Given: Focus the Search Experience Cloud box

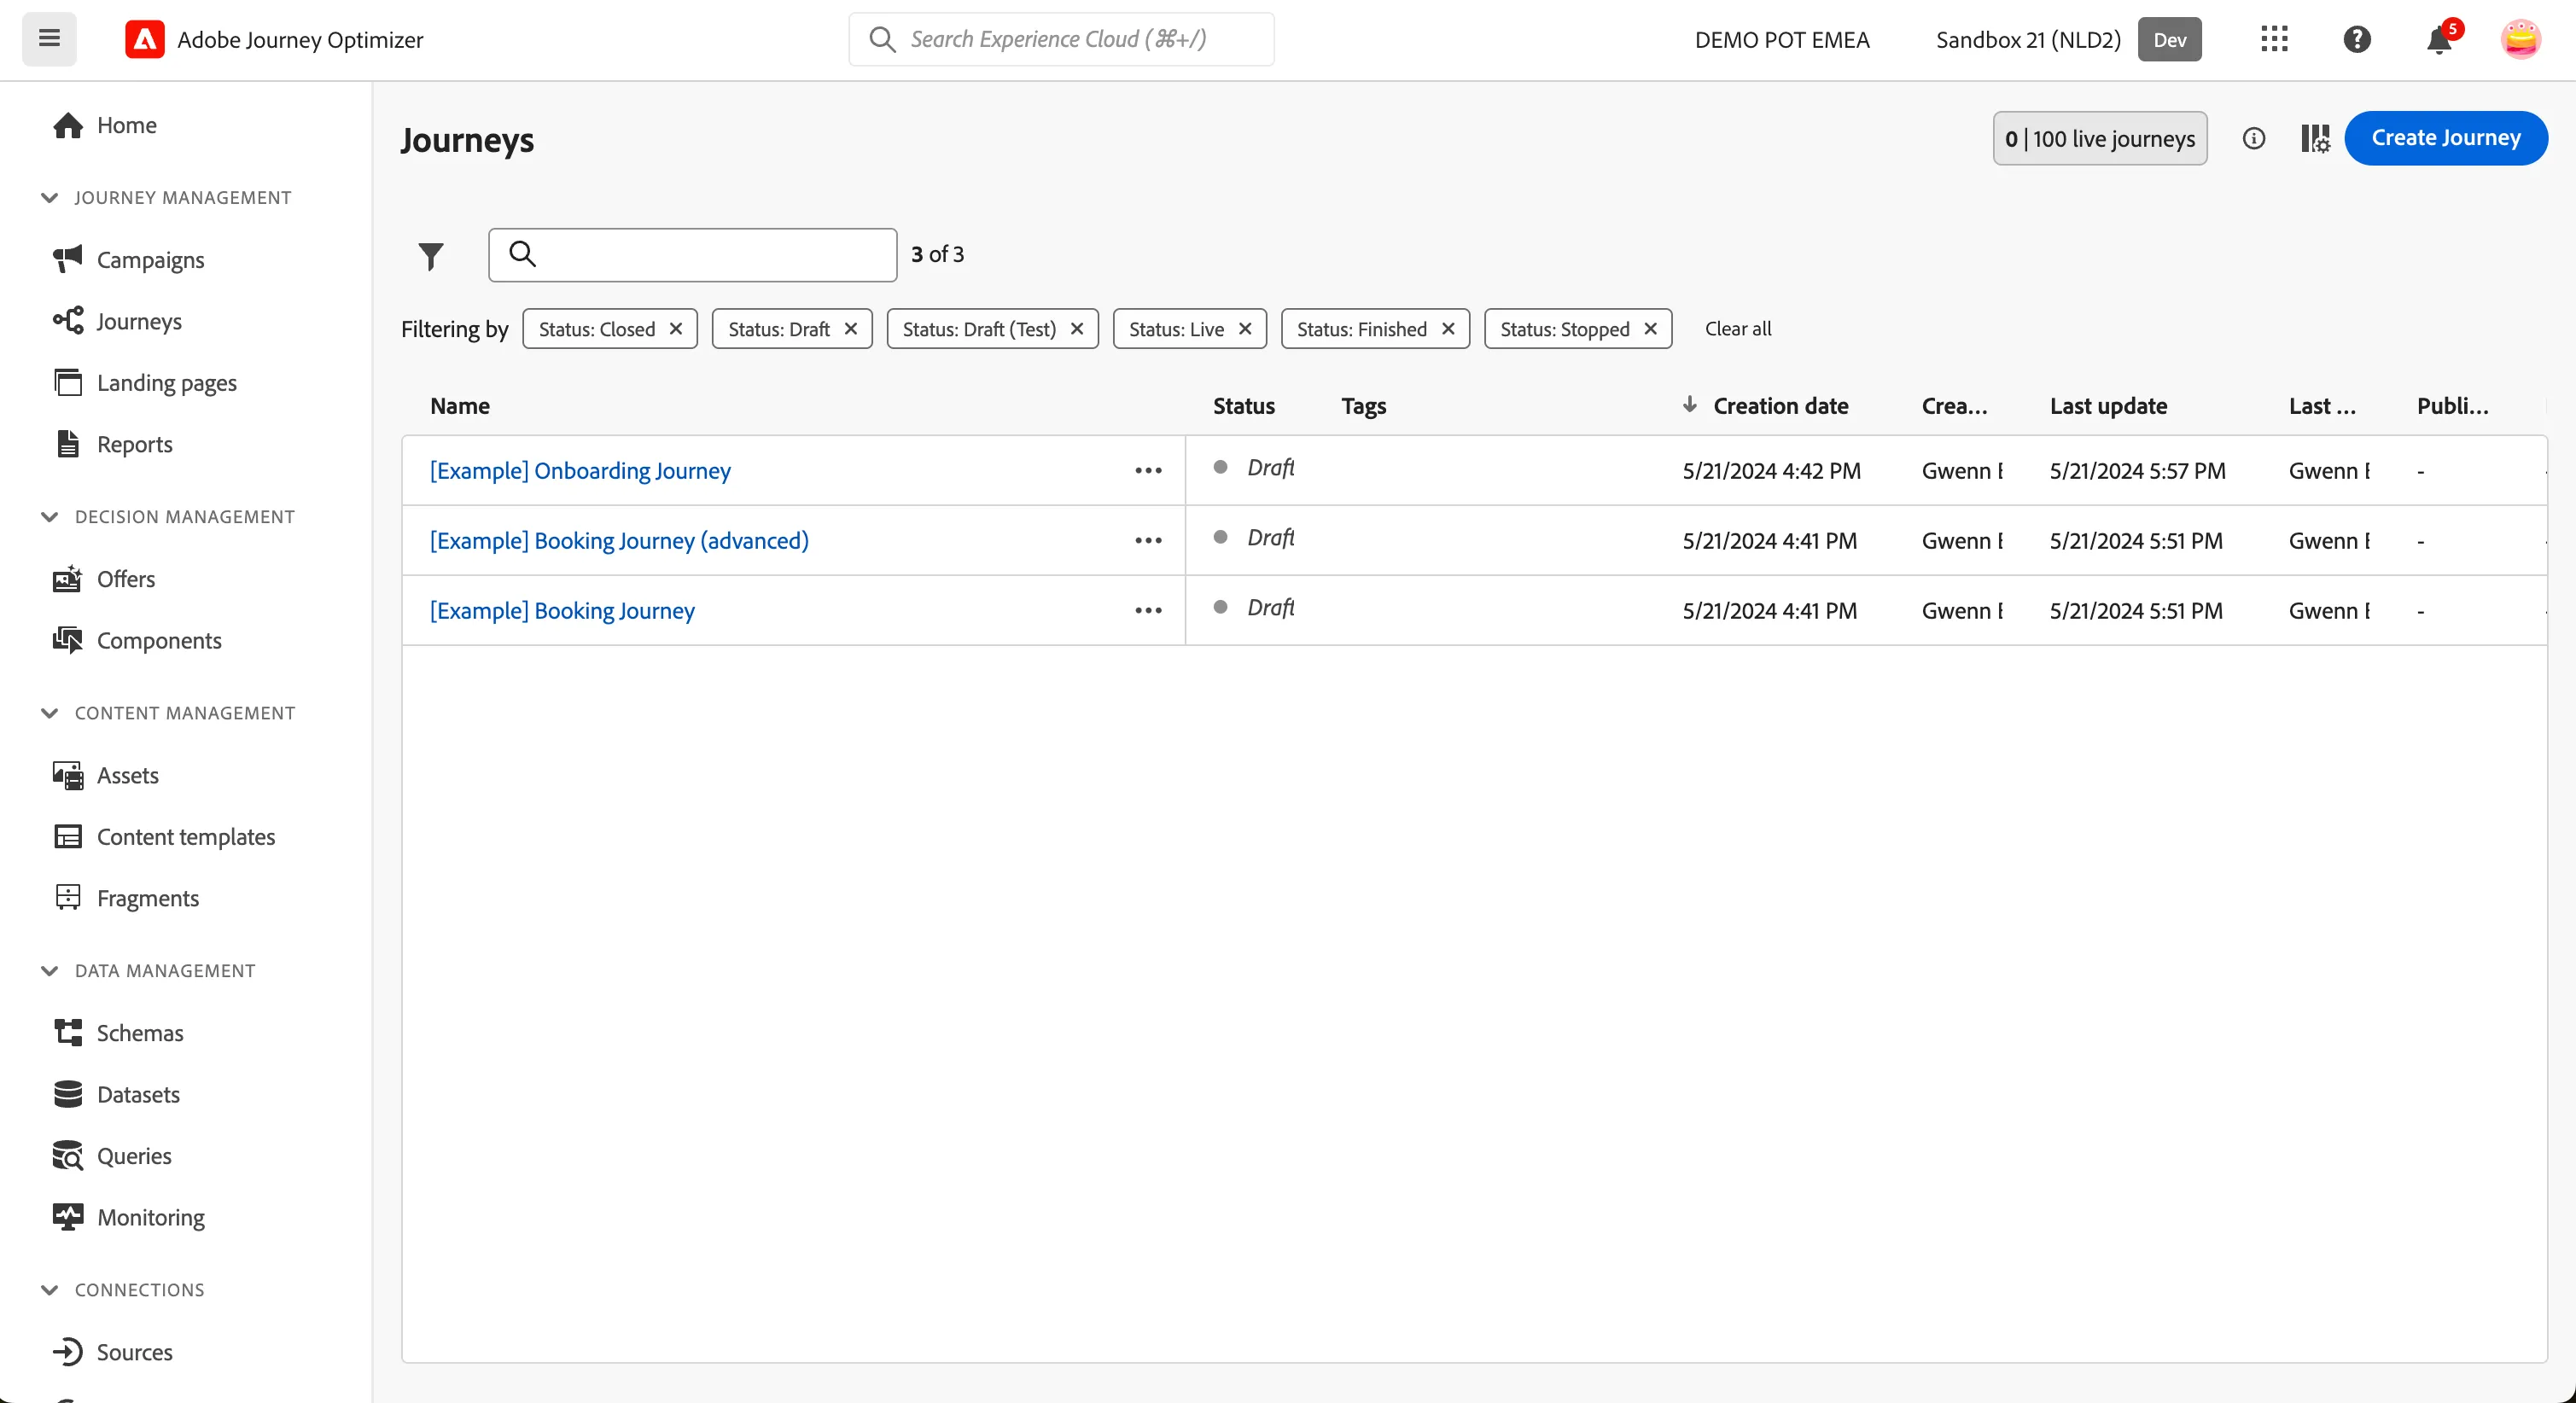Looking at the screenshot, I should pyautogui.click(x=1061, y=39).
